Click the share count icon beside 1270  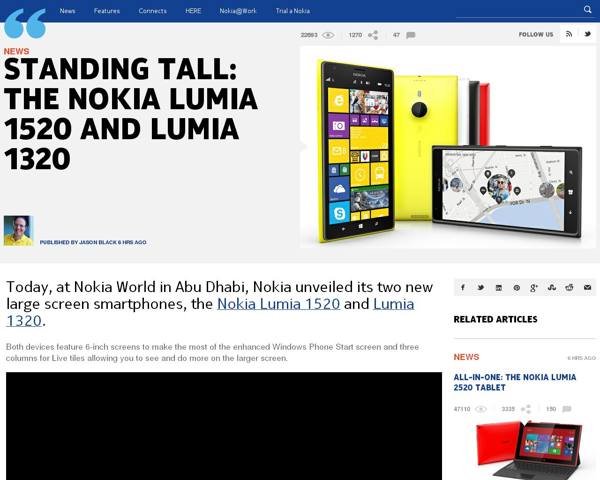click(x=373, y=35)
